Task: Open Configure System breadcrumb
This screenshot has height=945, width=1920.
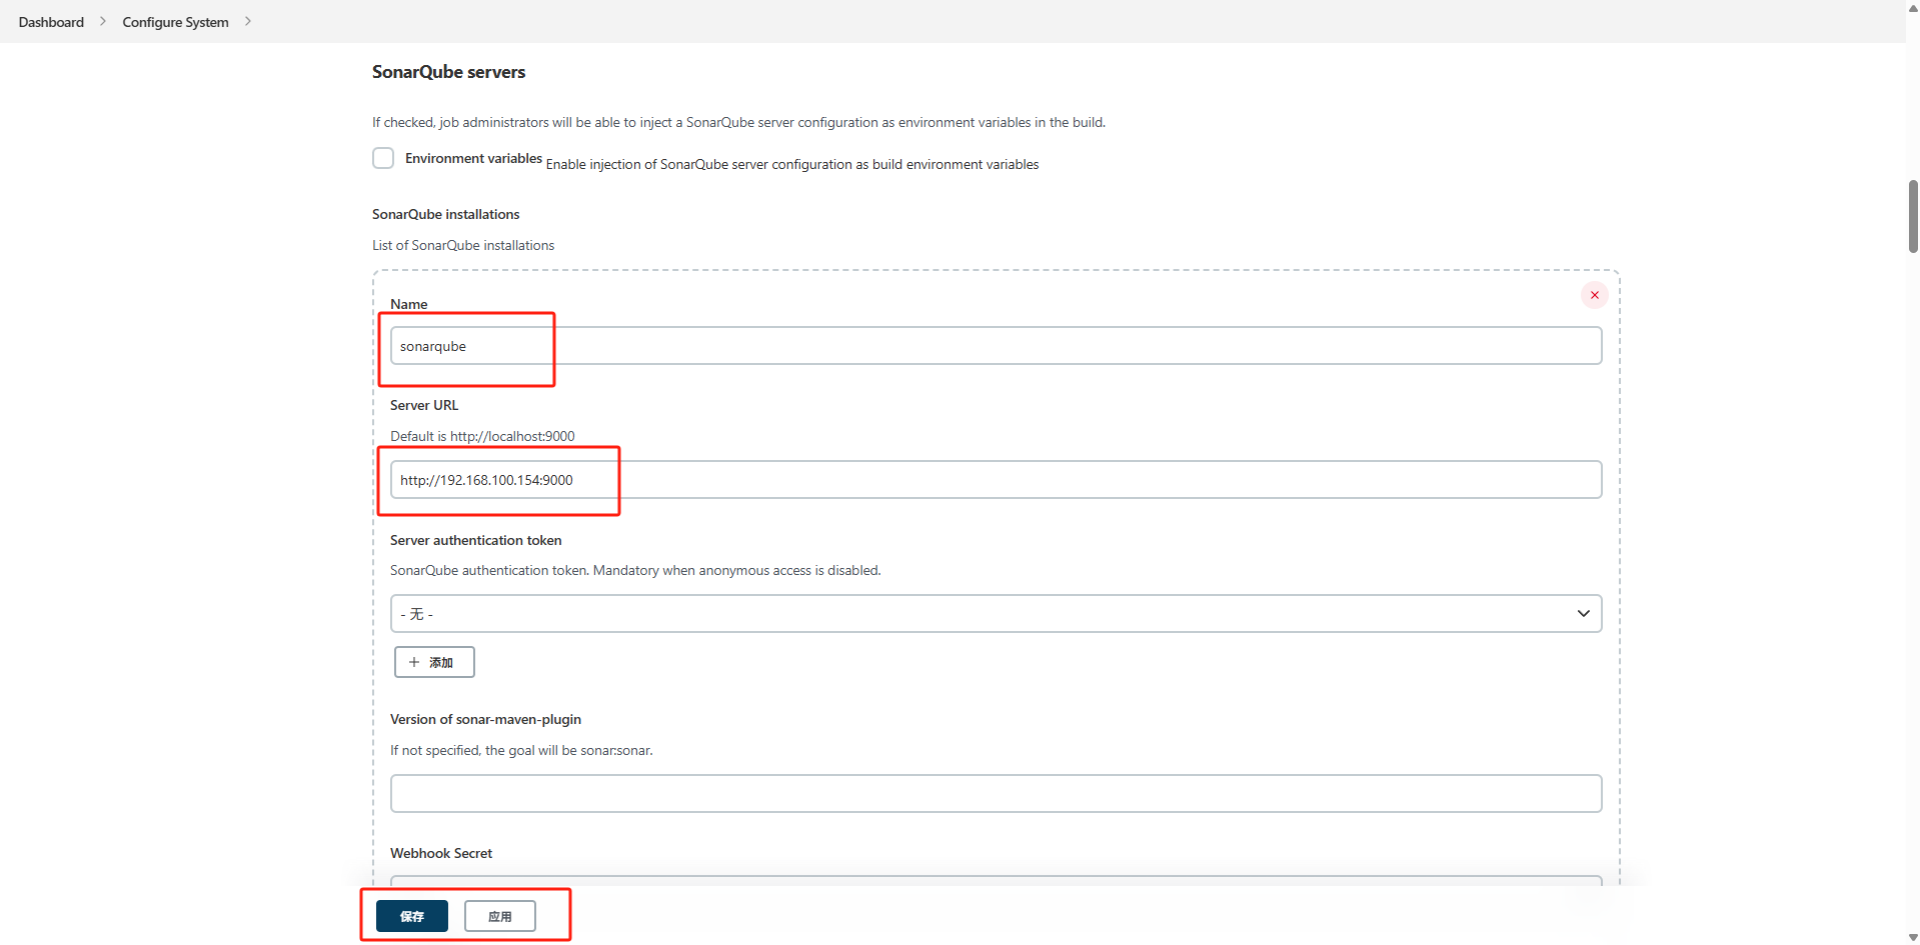Action: pos(175,22)
